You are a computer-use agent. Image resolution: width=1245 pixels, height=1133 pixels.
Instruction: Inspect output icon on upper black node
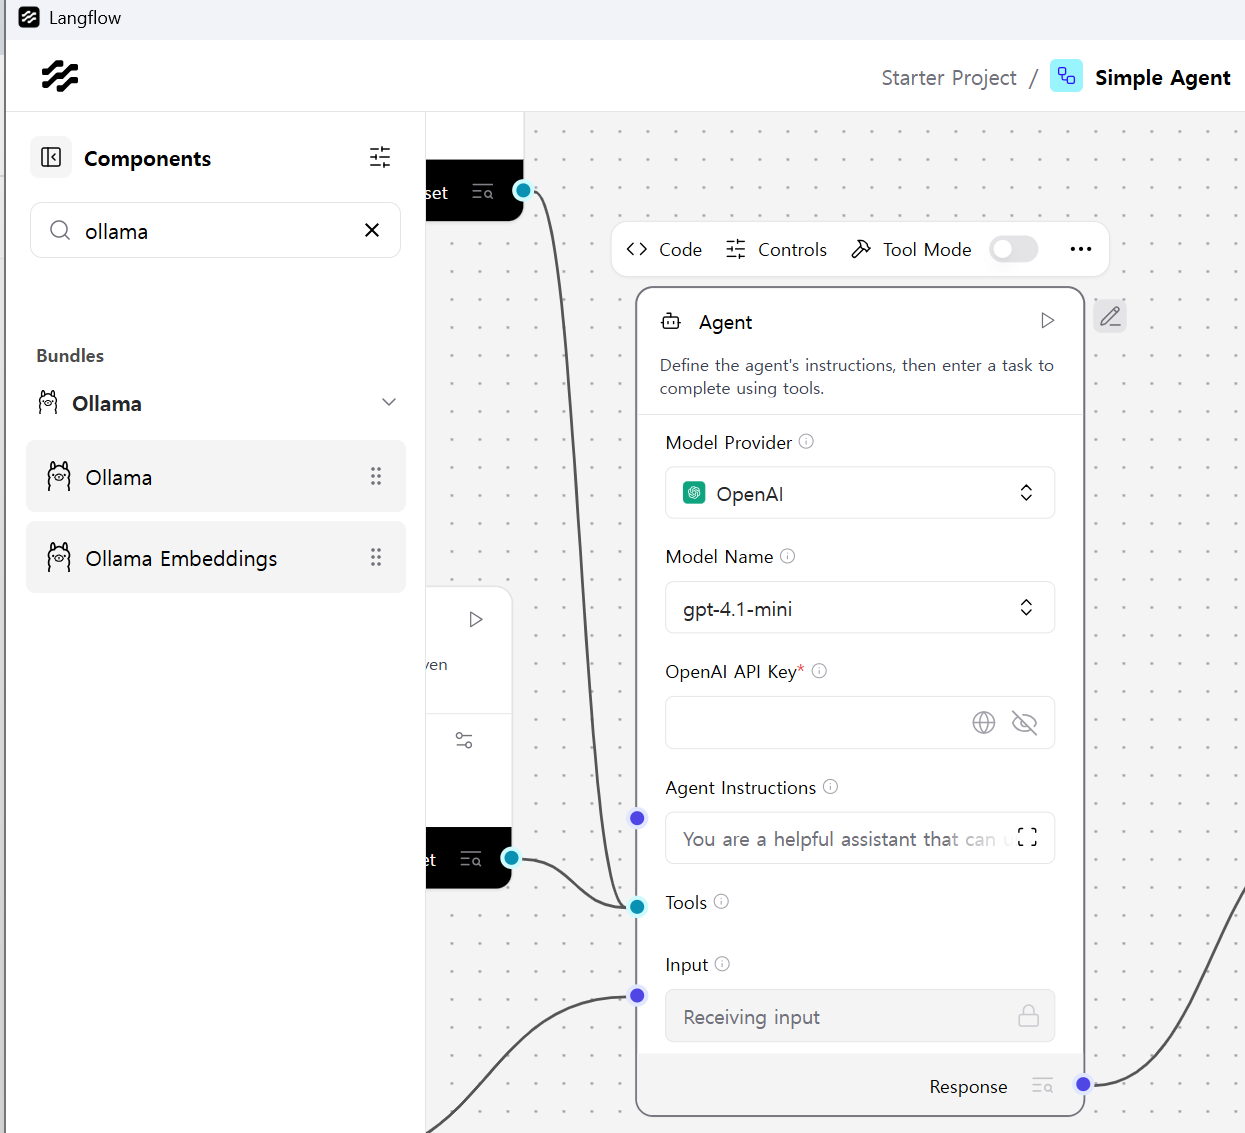[x=482, y=192]
